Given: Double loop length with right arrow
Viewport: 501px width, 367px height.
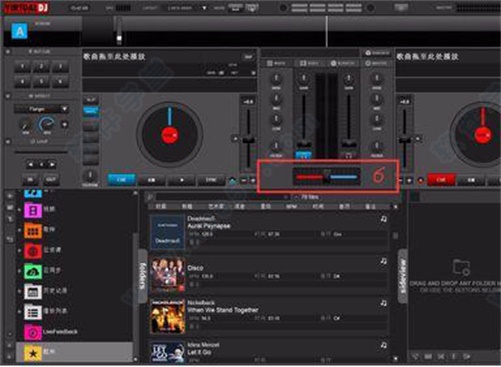Looking at the screenshot, I should (52, 164).
